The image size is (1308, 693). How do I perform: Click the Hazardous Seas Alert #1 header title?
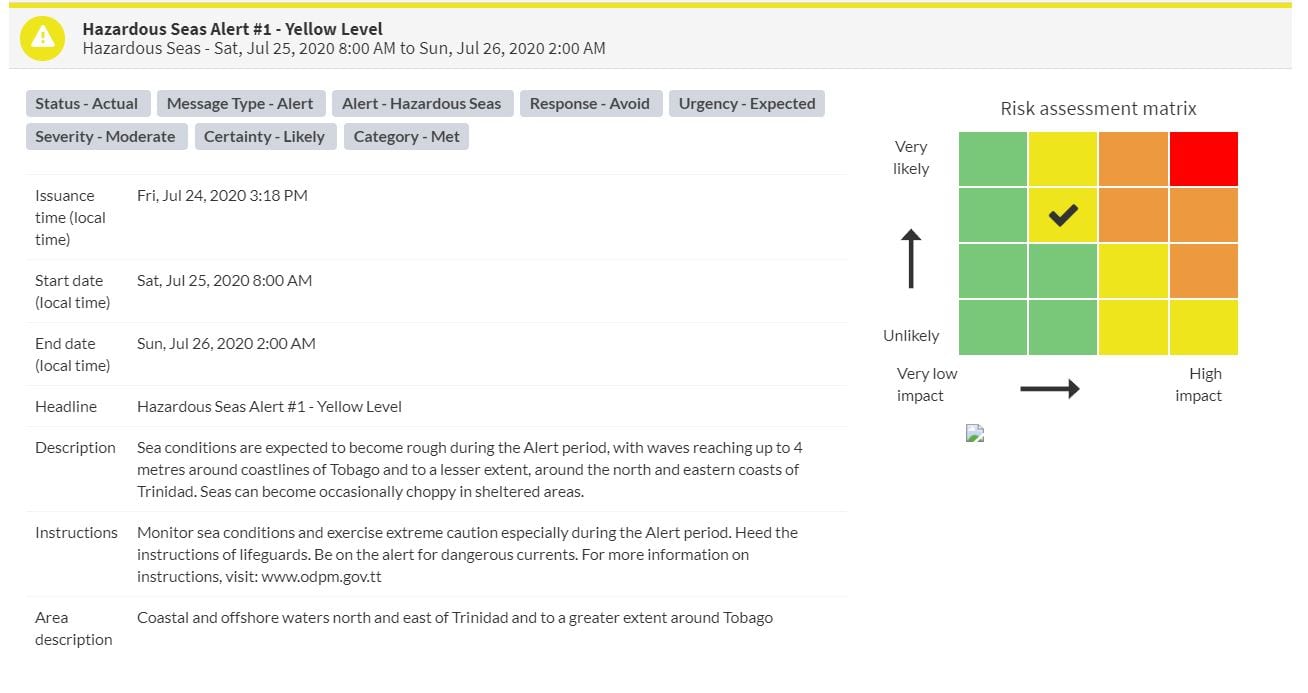pyautogui.click(x=233, y=29)
